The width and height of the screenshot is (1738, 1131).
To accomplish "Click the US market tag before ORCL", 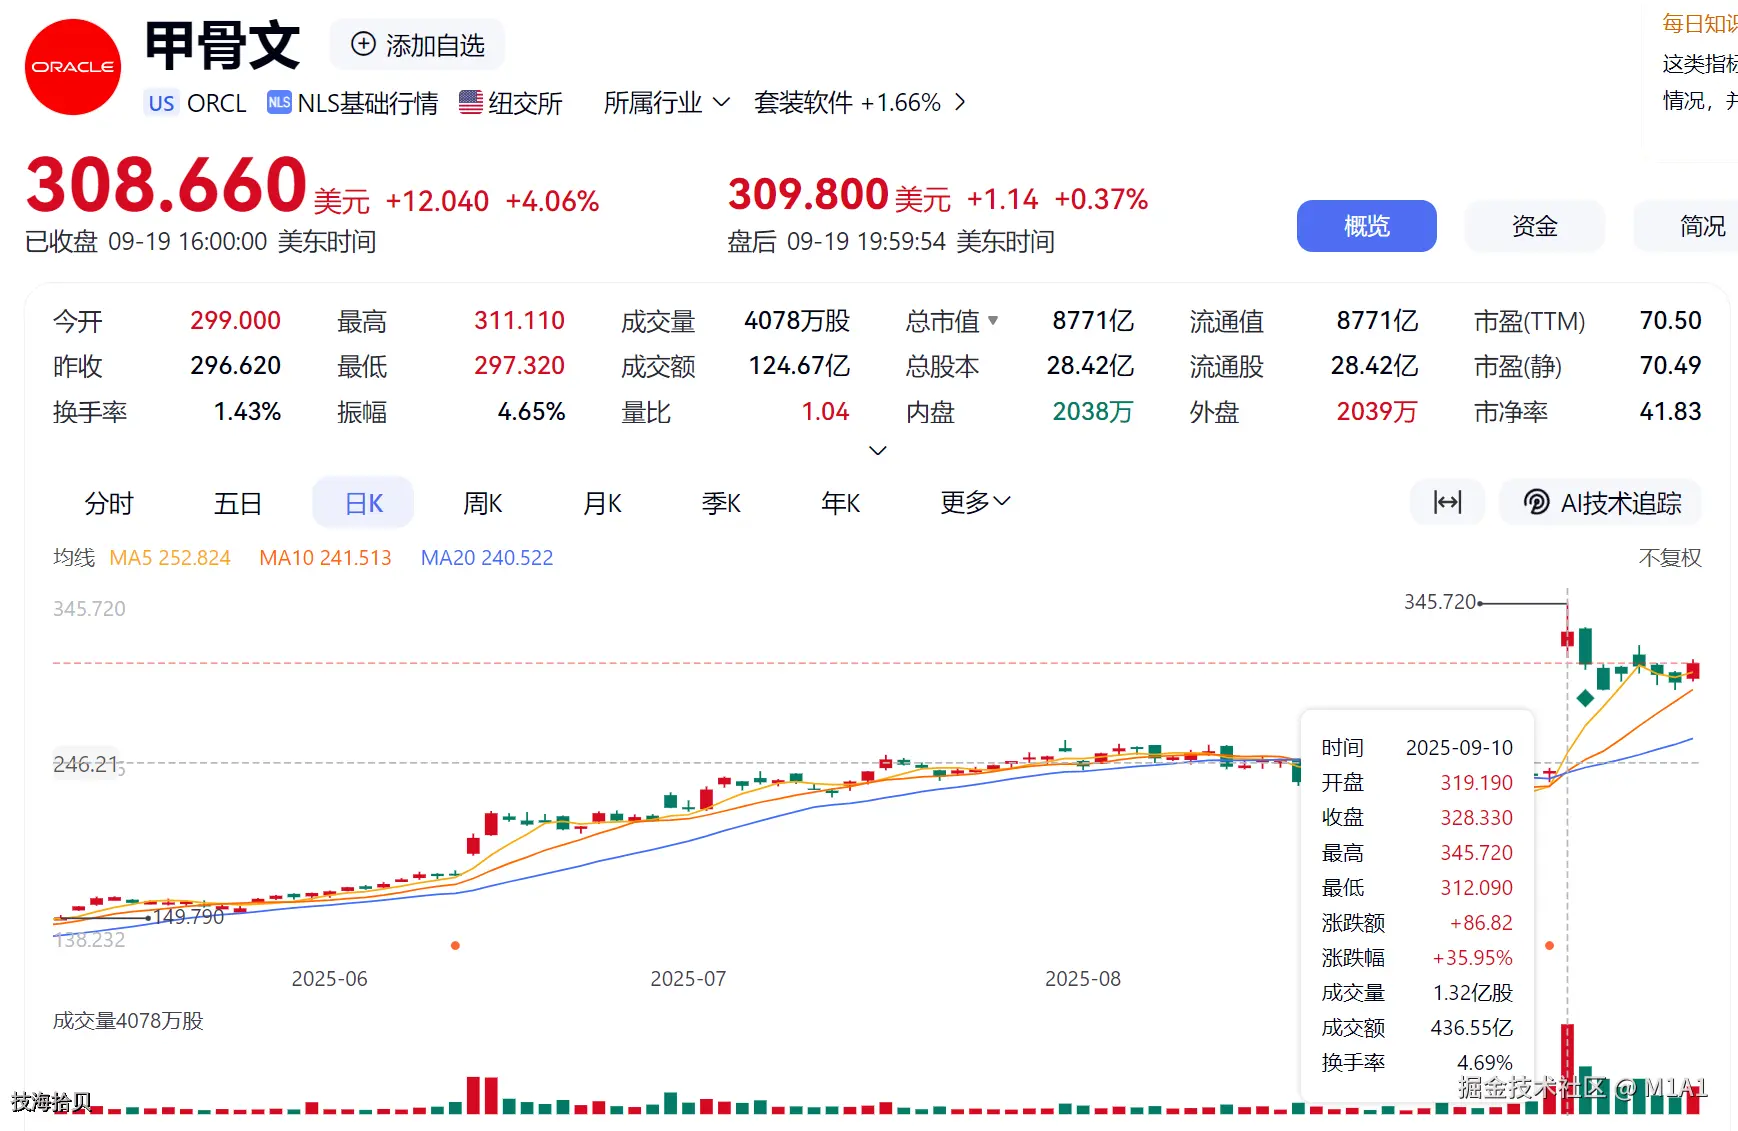I will point(162,103).
